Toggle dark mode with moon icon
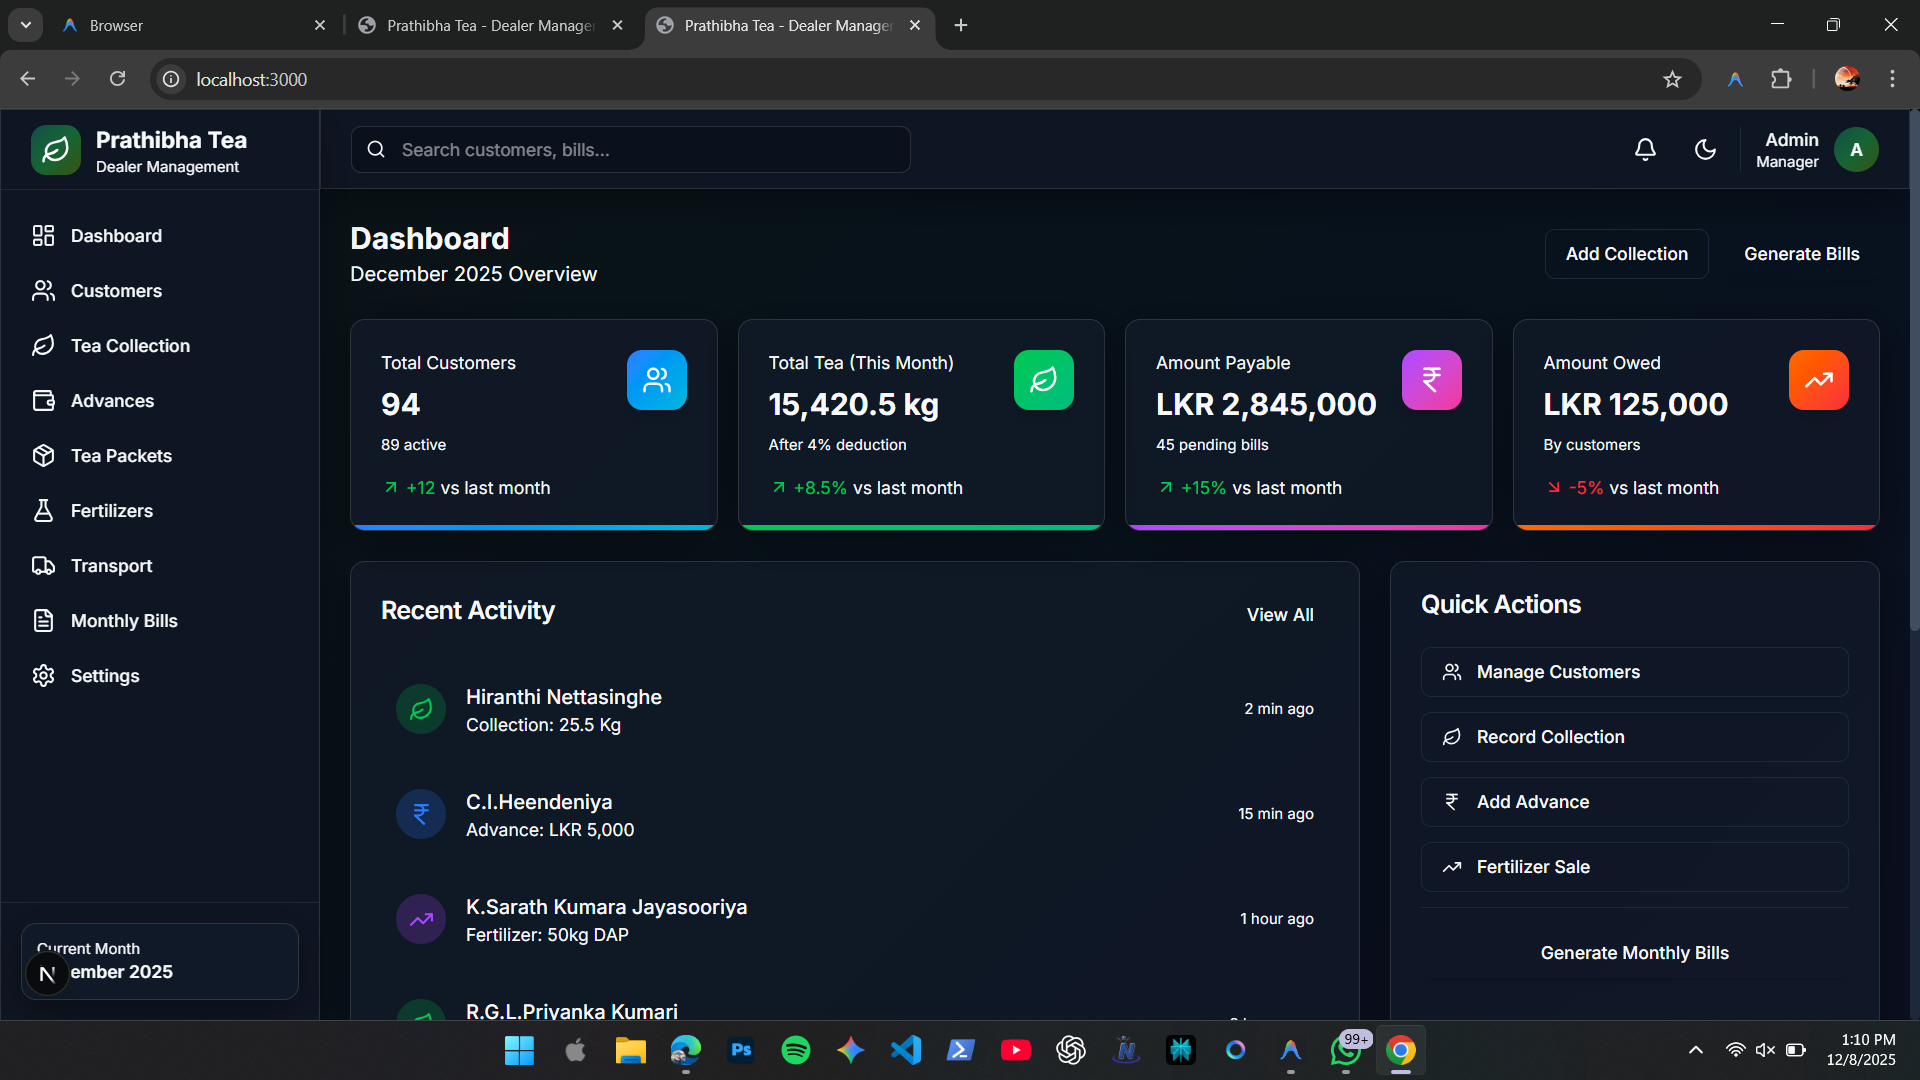1920x1080 pixels. click(x=1705, y=150)
